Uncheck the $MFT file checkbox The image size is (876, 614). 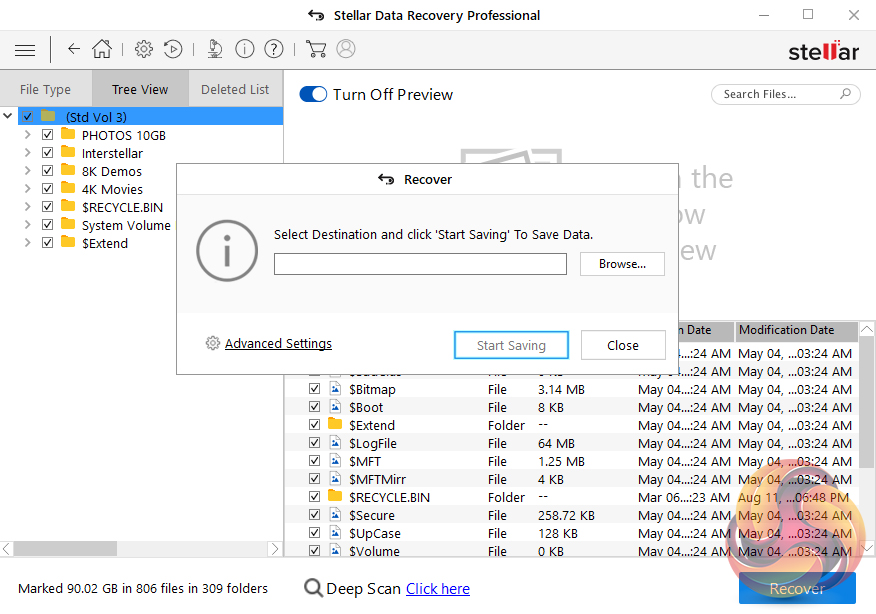click(x=315, y=461)
